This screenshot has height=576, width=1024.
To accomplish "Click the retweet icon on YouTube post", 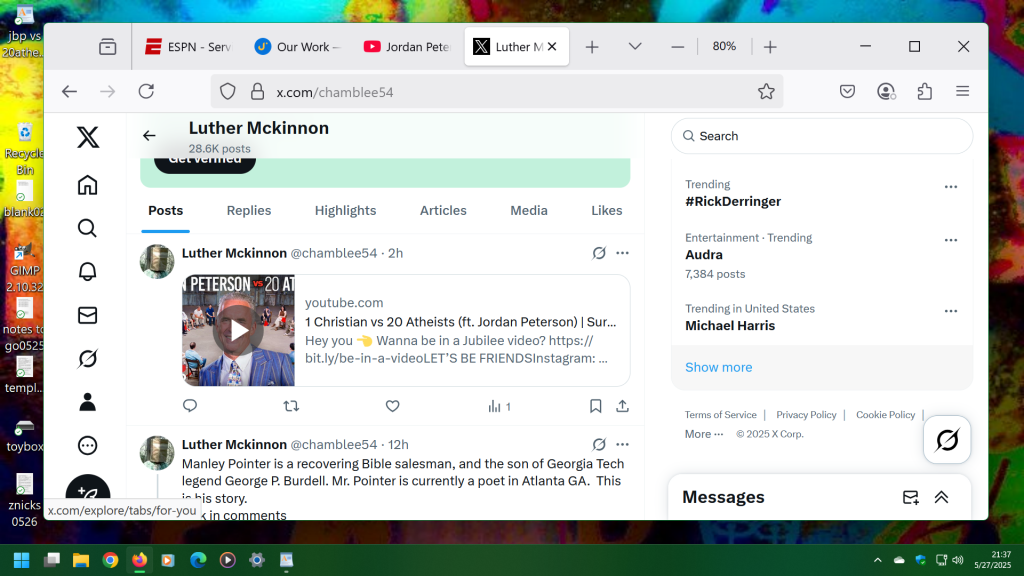I will pos(291,406).
